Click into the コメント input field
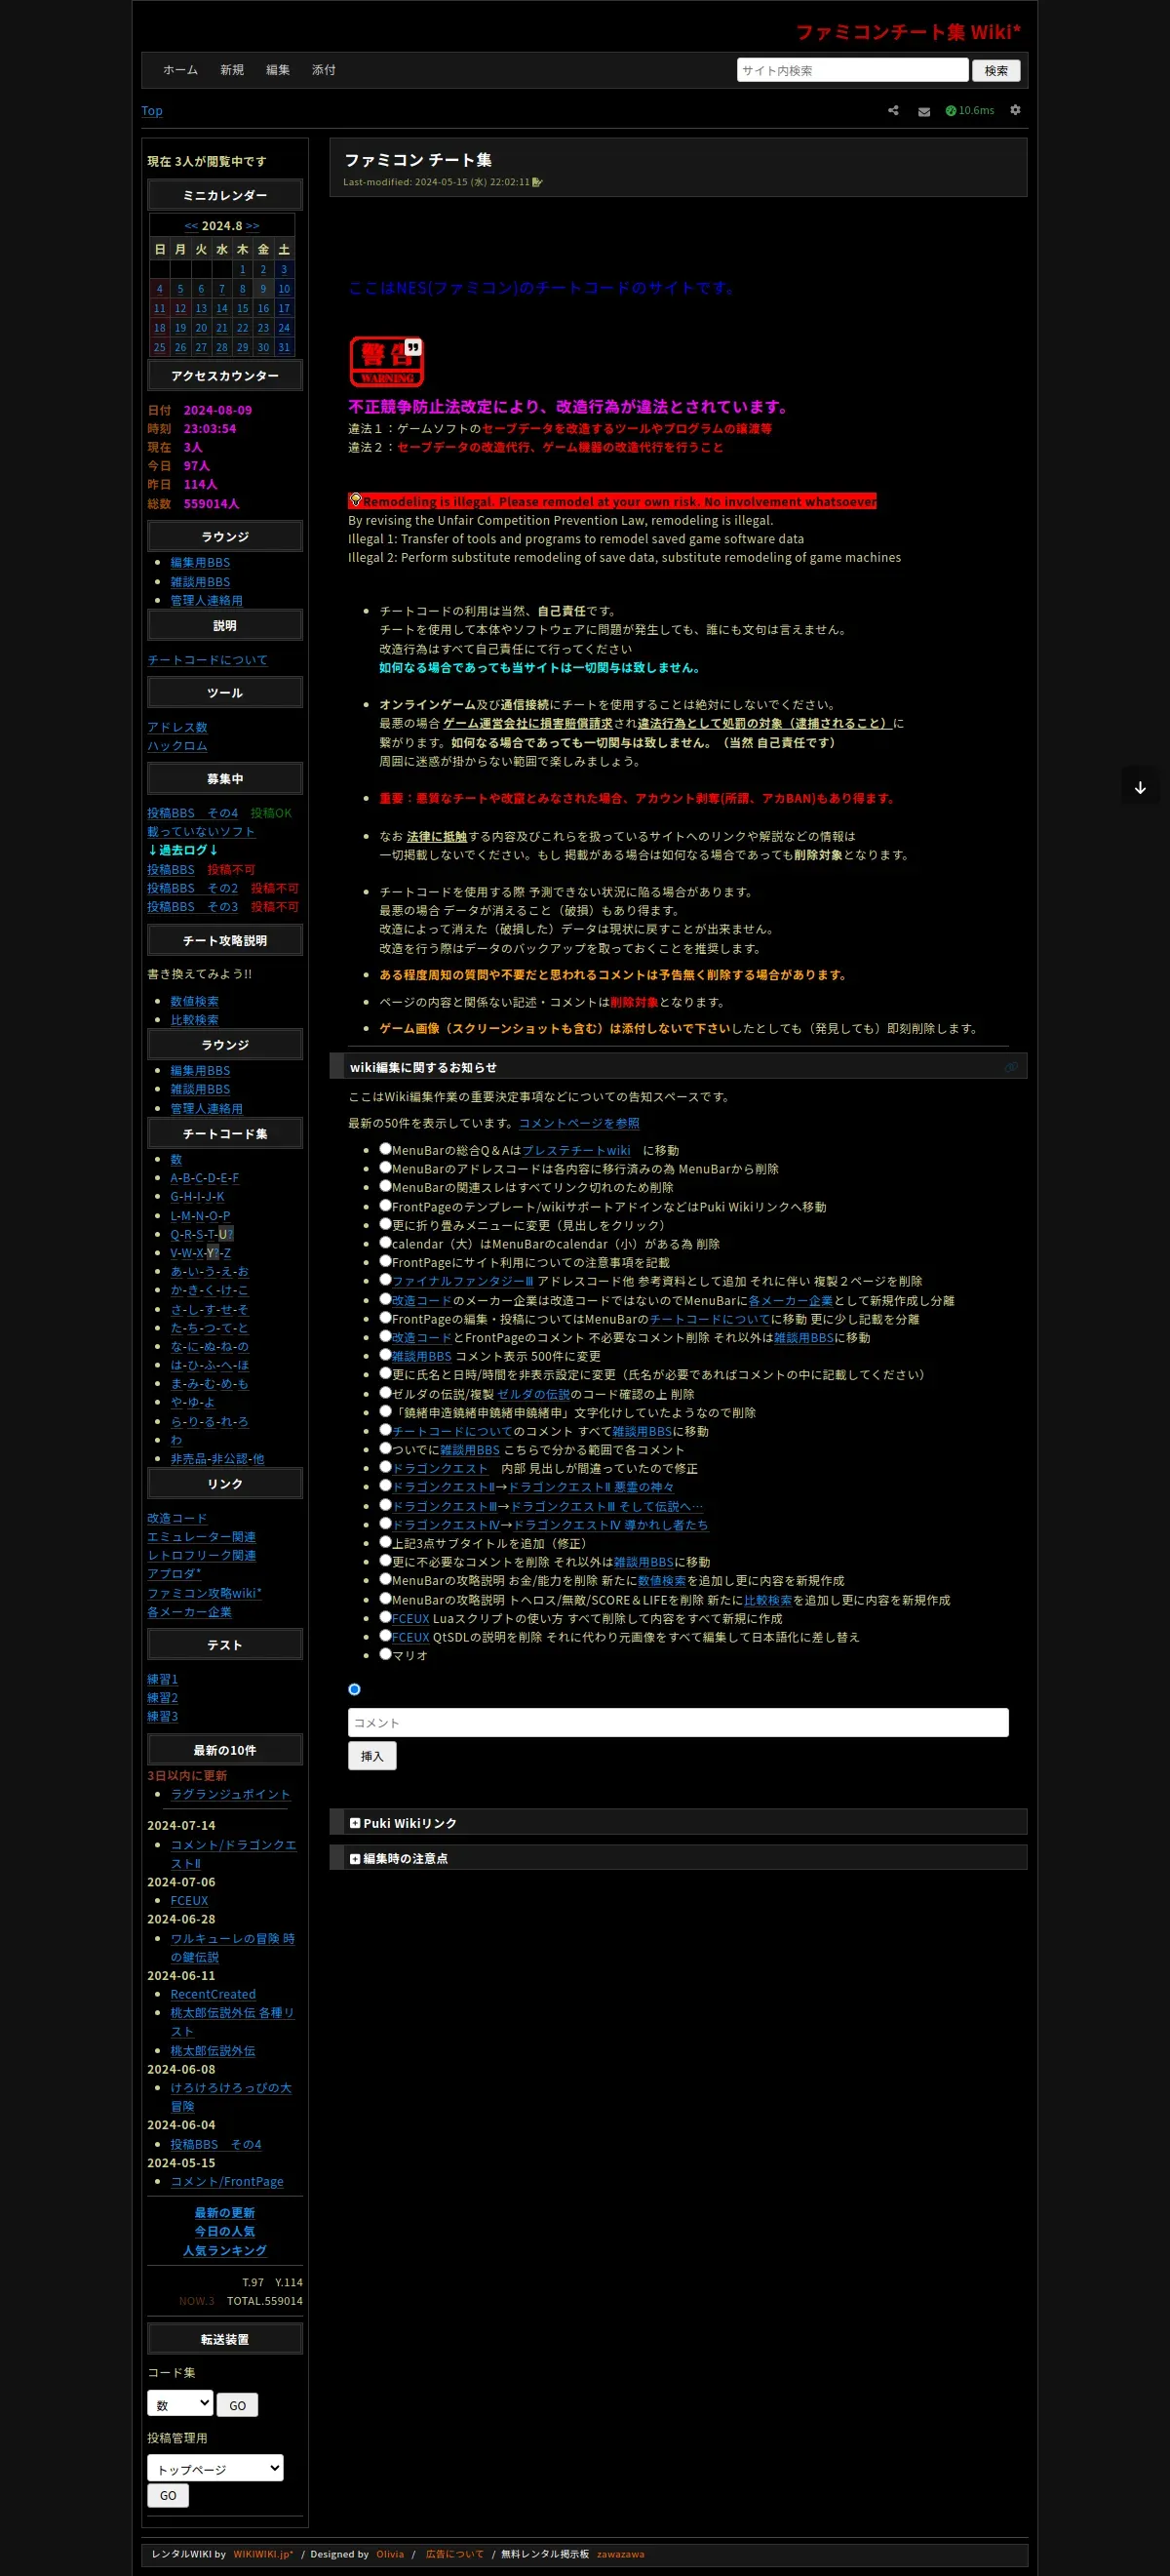The width and height of the screenshot is (1170, 2576). tap(678, 1722)
